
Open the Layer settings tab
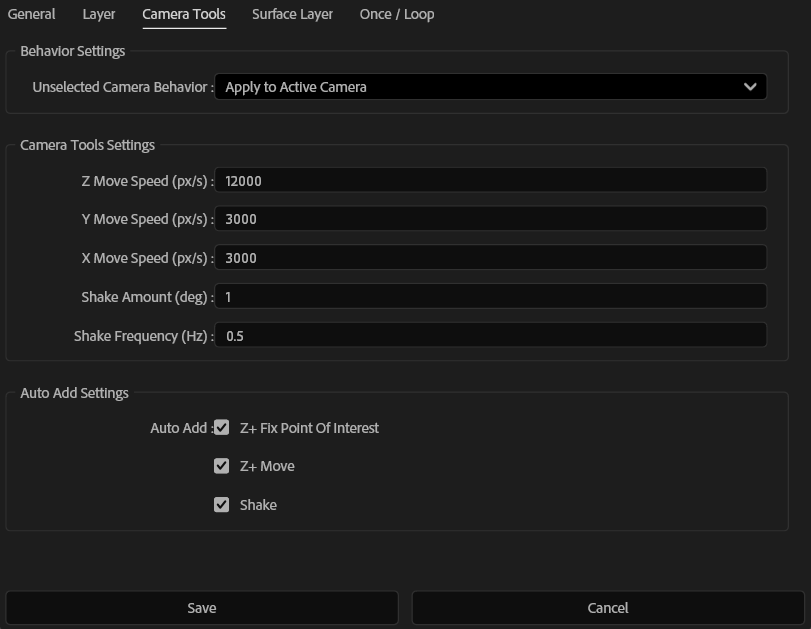coord(98,14)
